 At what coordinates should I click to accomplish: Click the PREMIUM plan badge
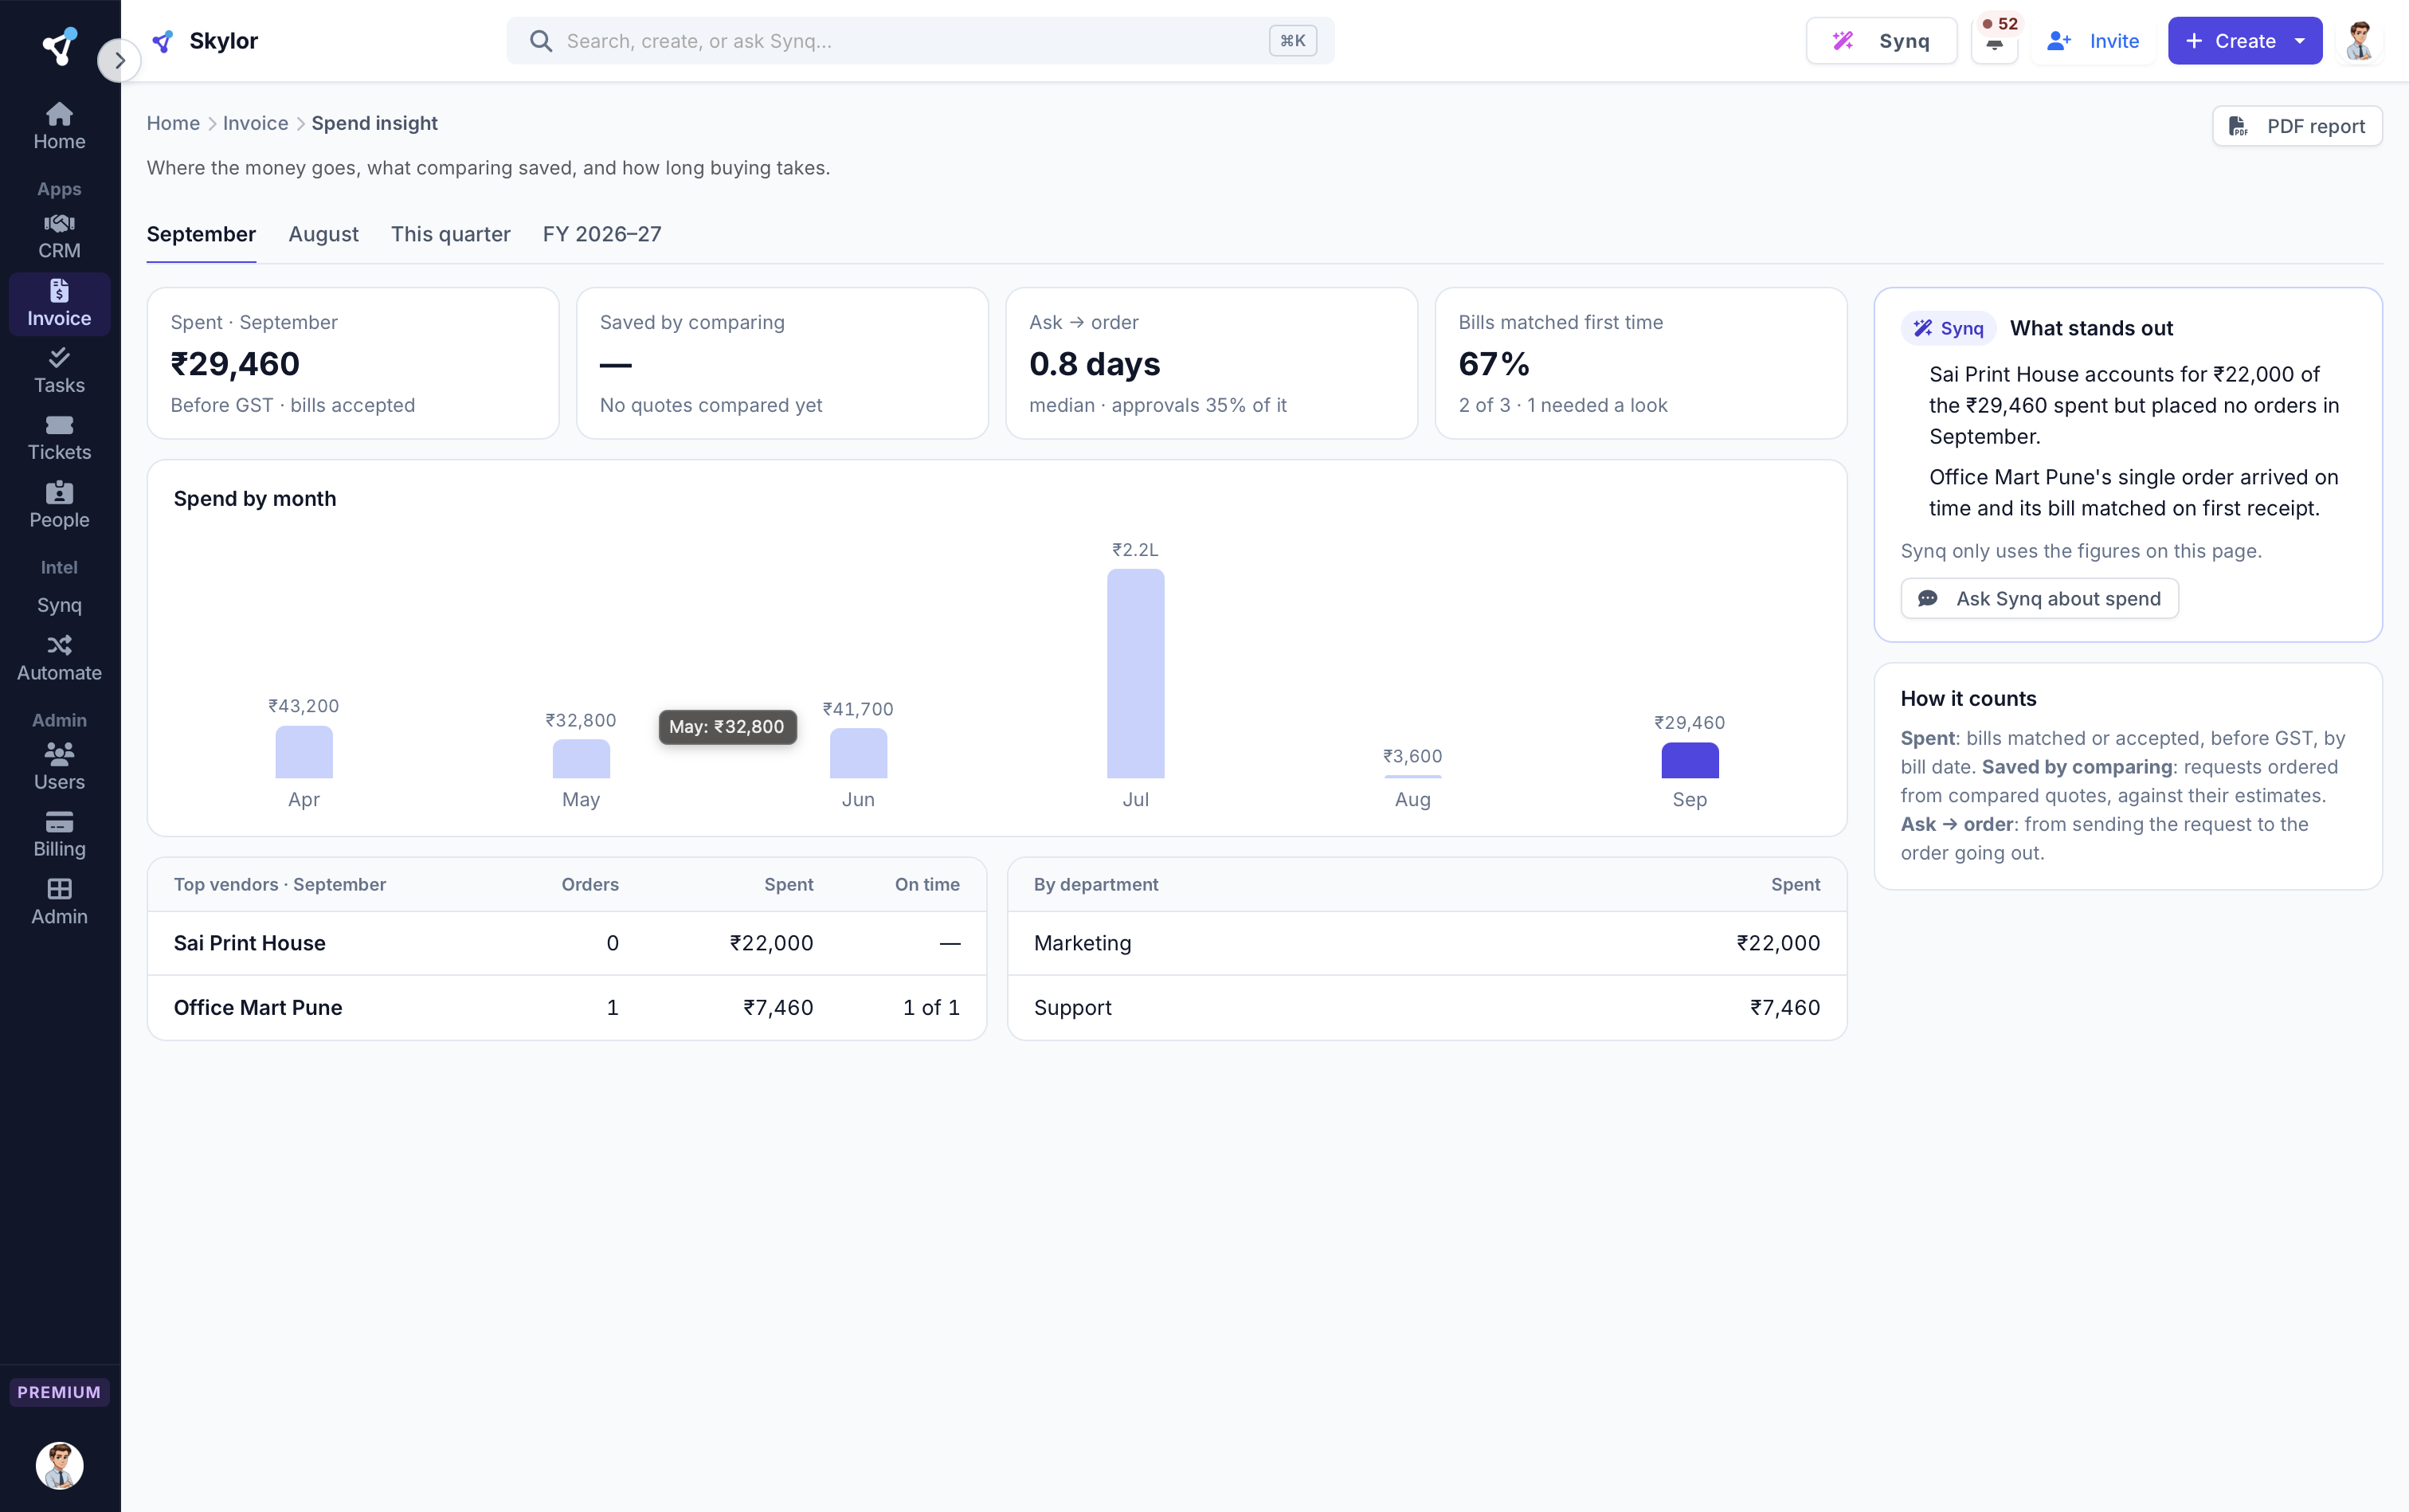(x=59, y=1392)
